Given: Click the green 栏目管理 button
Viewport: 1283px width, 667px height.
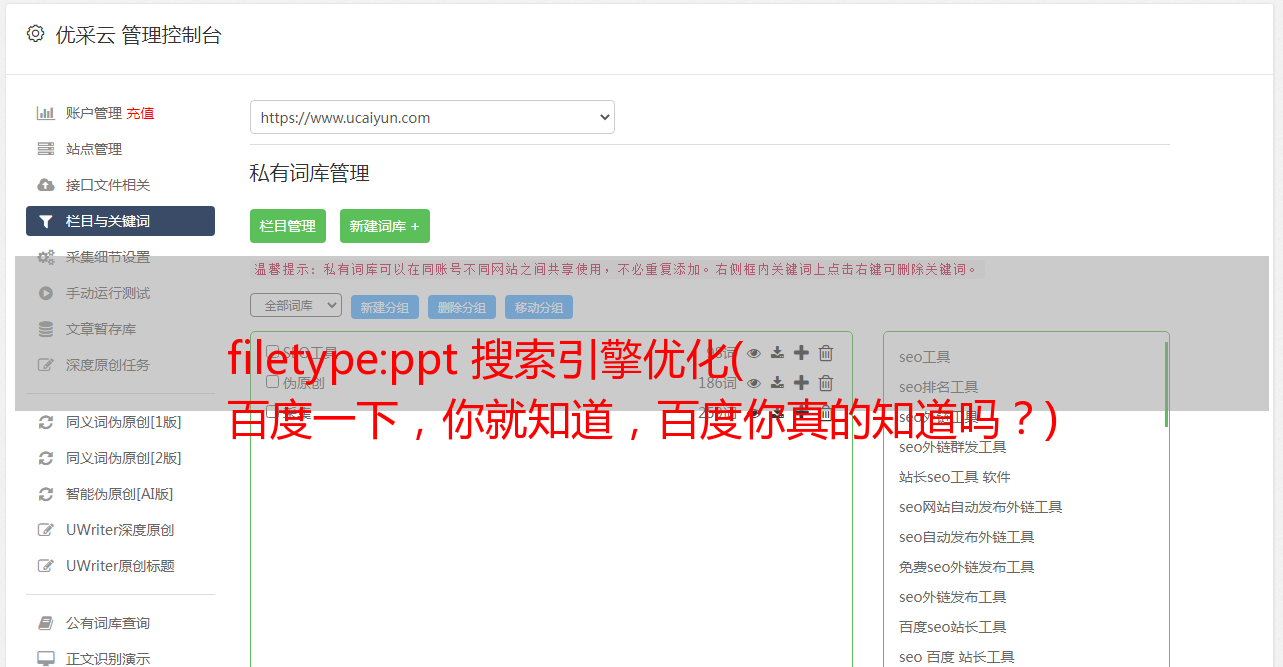Looking at the screenshot, I should pyautogui.click(x=288, y=226).
